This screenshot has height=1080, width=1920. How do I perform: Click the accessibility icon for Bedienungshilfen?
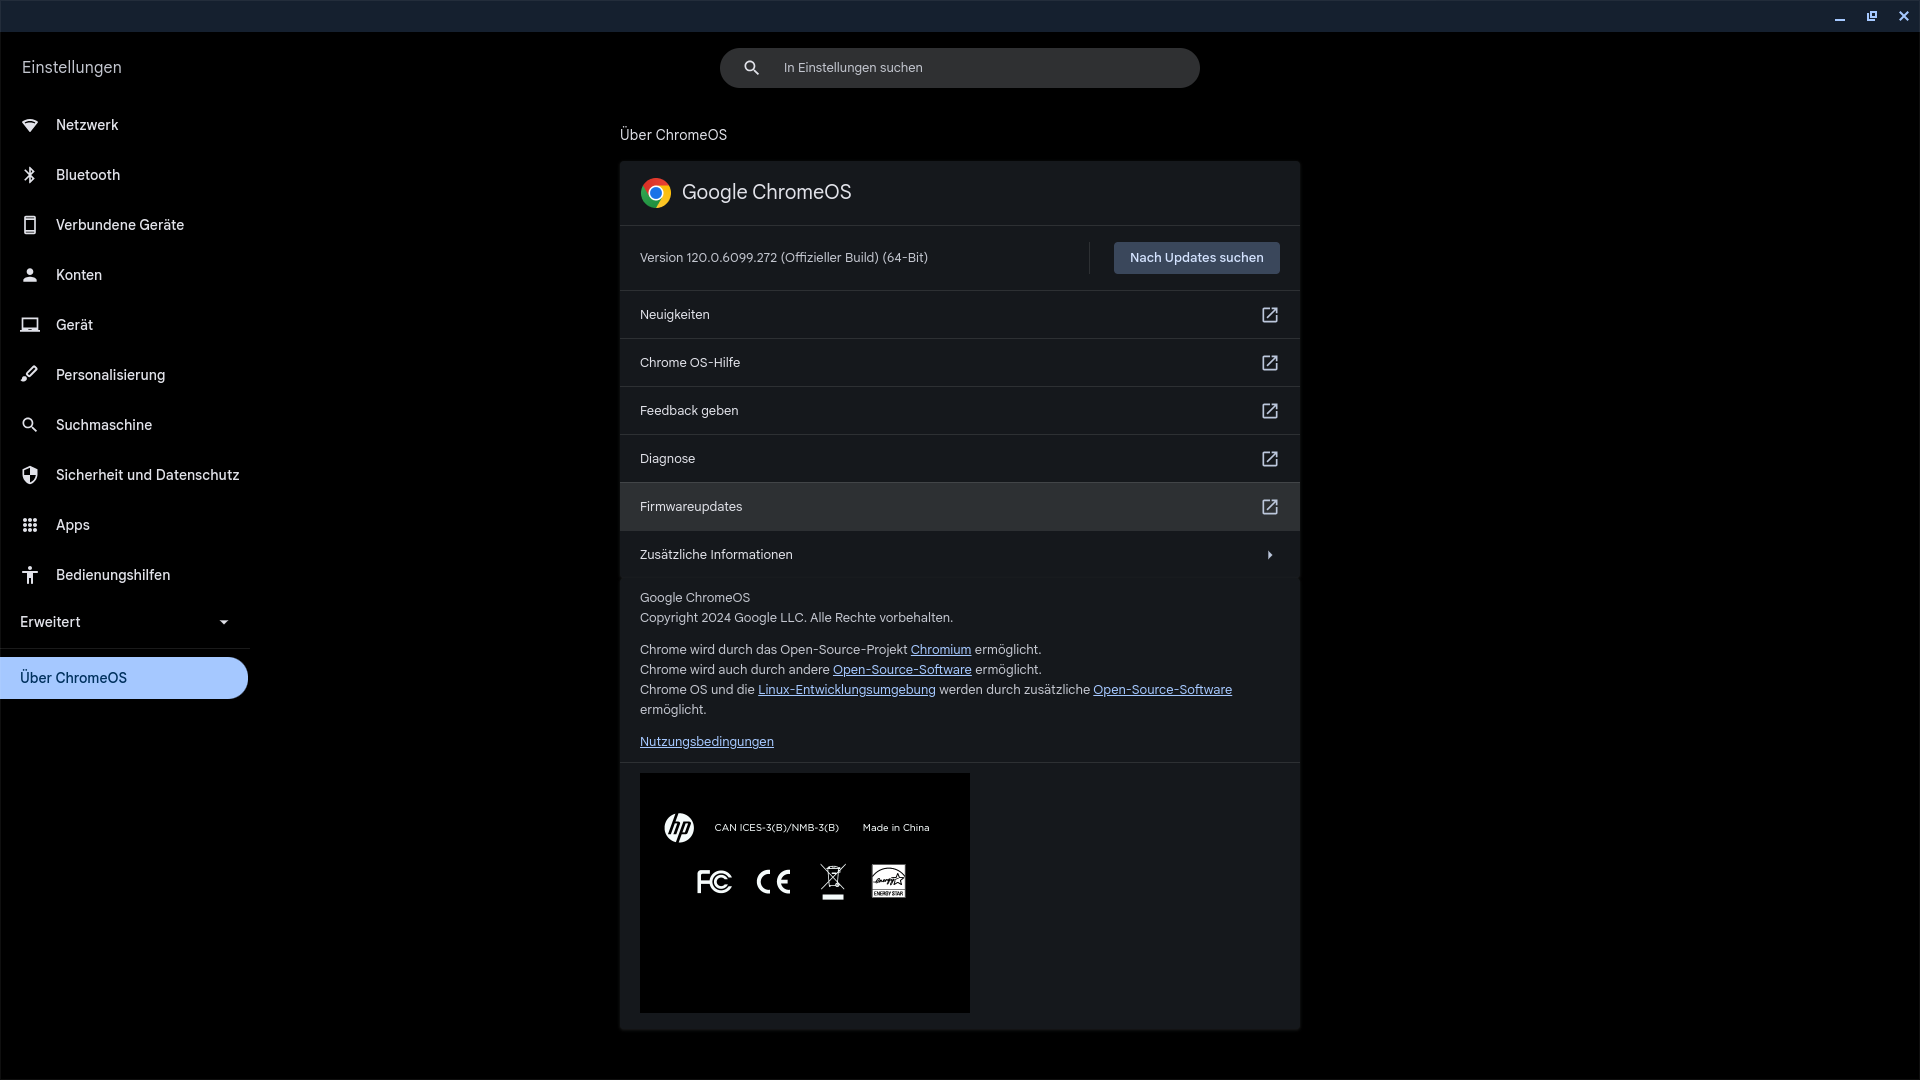click(30, 575)
